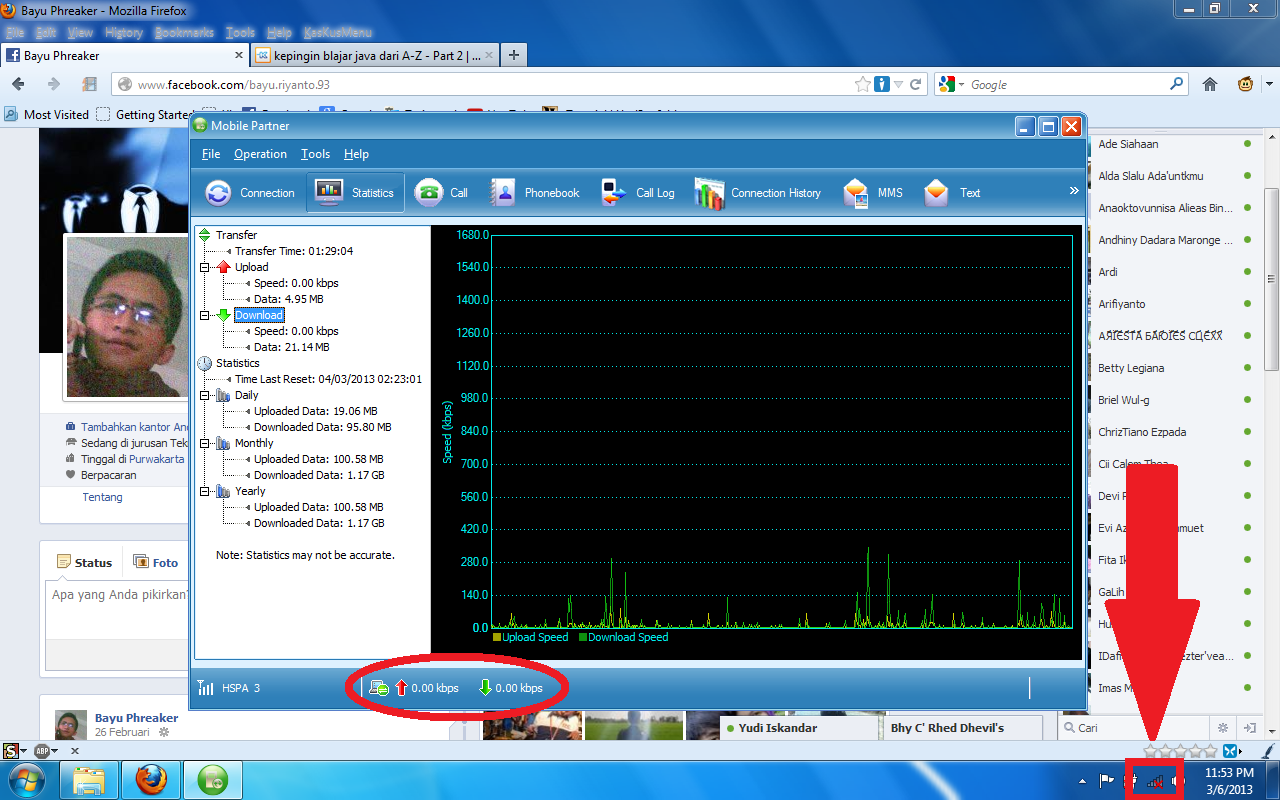Open the Call toolbar icon
The image size is (1280, 800).
442,193
